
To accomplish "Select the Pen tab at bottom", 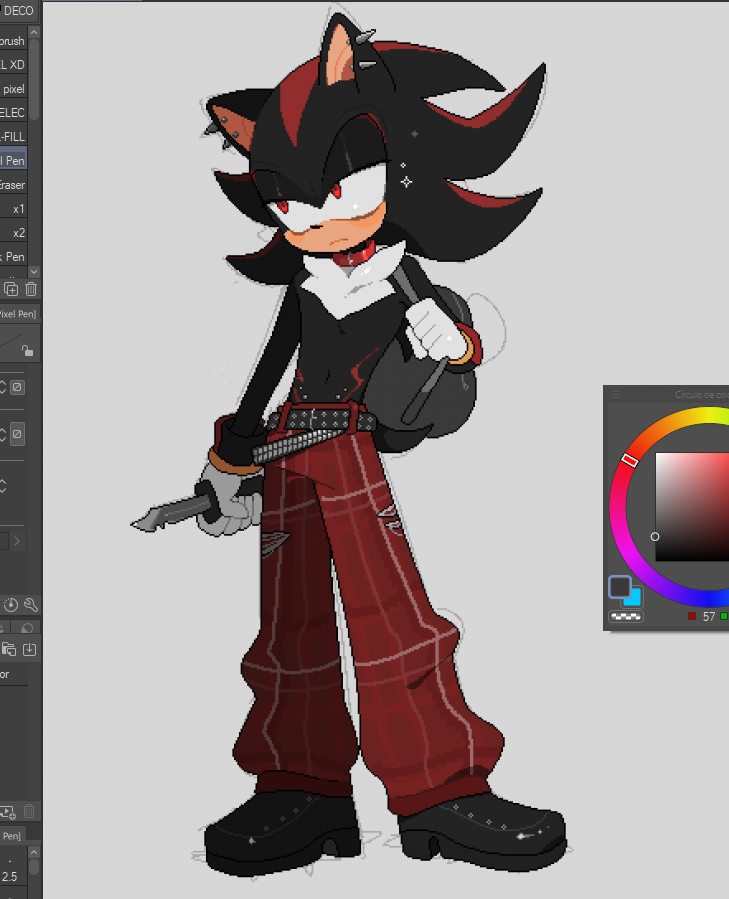I will [x=11, y=836].
